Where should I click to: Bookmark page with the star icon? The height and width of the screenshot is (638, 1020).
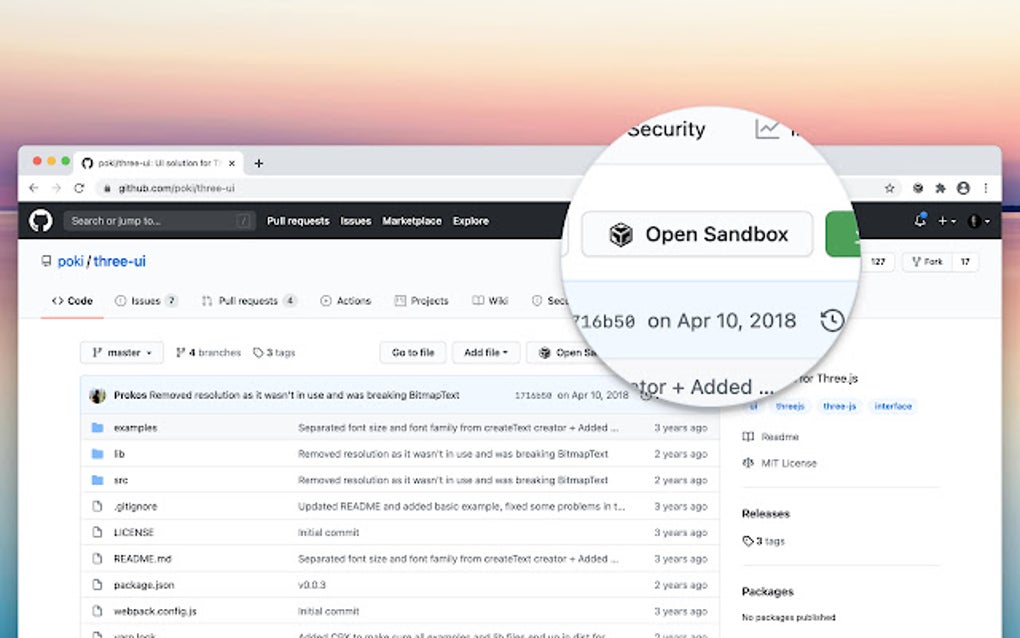(x=889, y=188)
